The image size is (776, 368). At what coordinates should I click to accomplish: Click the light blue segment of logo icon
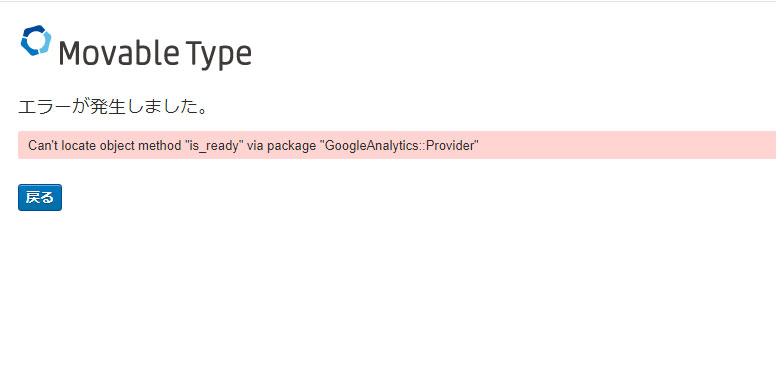point(46,42)
